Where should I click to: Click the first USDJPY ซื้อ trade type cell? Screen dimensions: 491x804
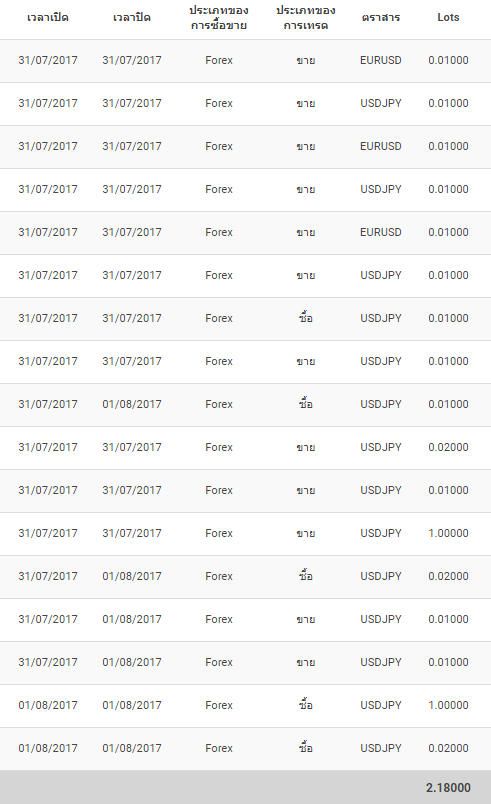[305, 318]
